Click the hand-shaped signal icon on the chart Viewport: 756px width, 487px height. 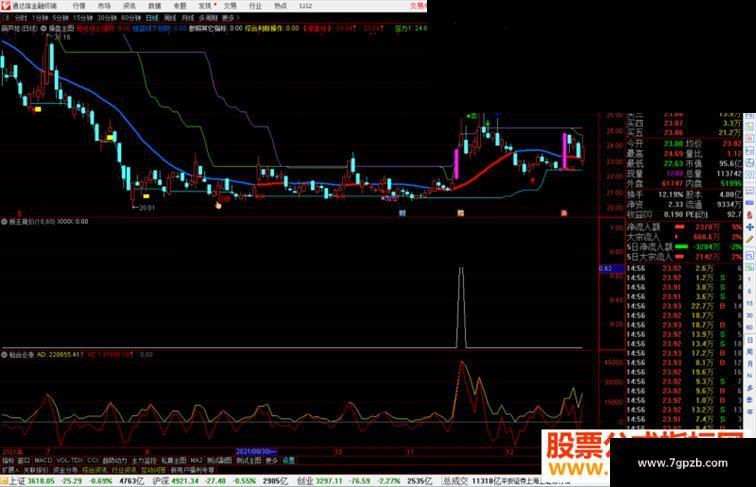pos(218,205)
